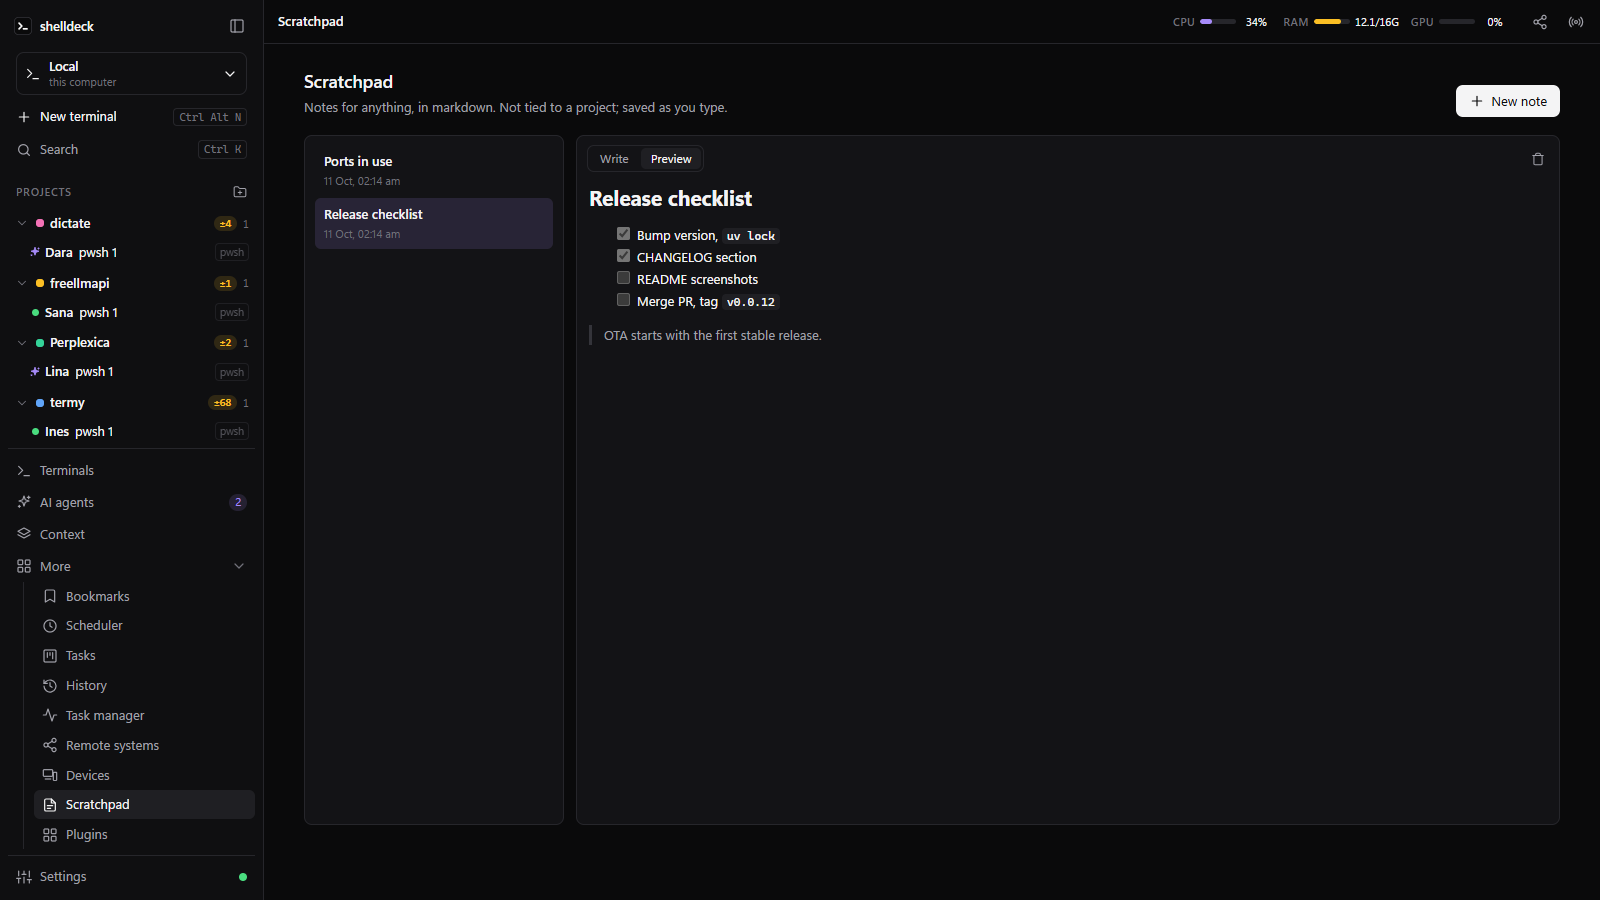The height and width of the screenshot is (900, 1600).
Task: Open AI agents view
Action: click(131, 503)
